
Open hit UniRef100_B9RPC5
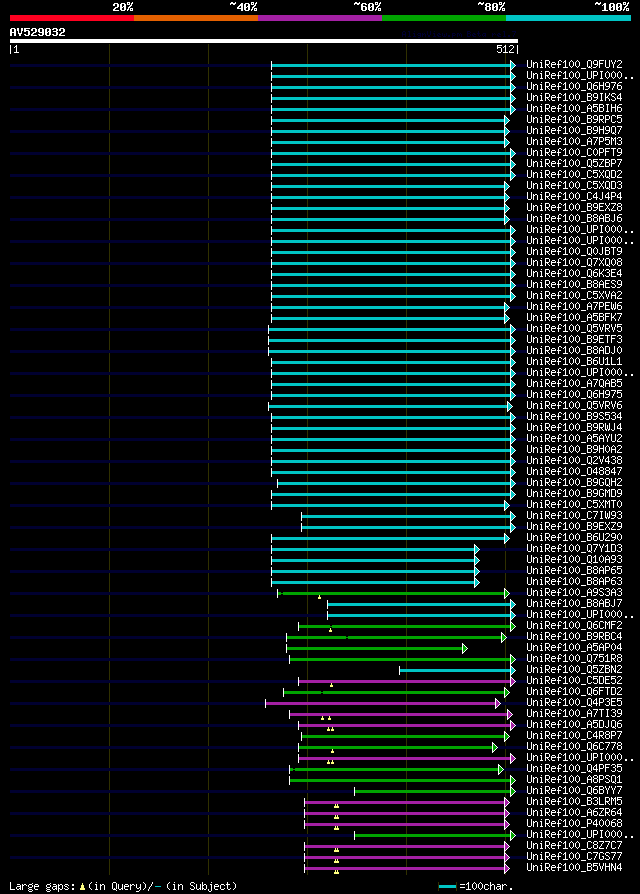[574, 120]
